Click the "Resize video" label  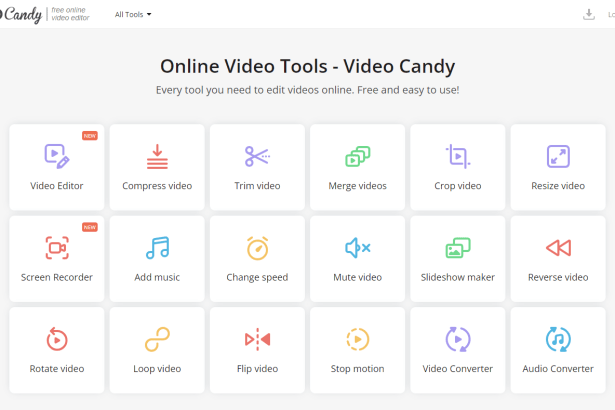click(558, 186)
